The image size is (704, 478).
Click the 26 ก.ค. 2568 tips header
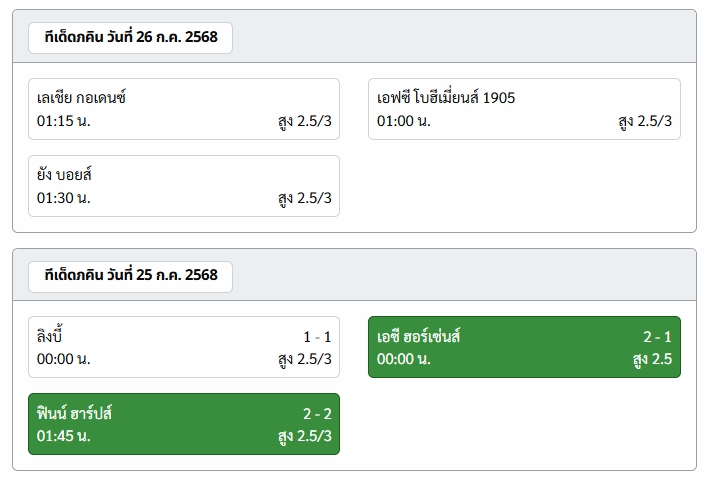tap(130, 37)
